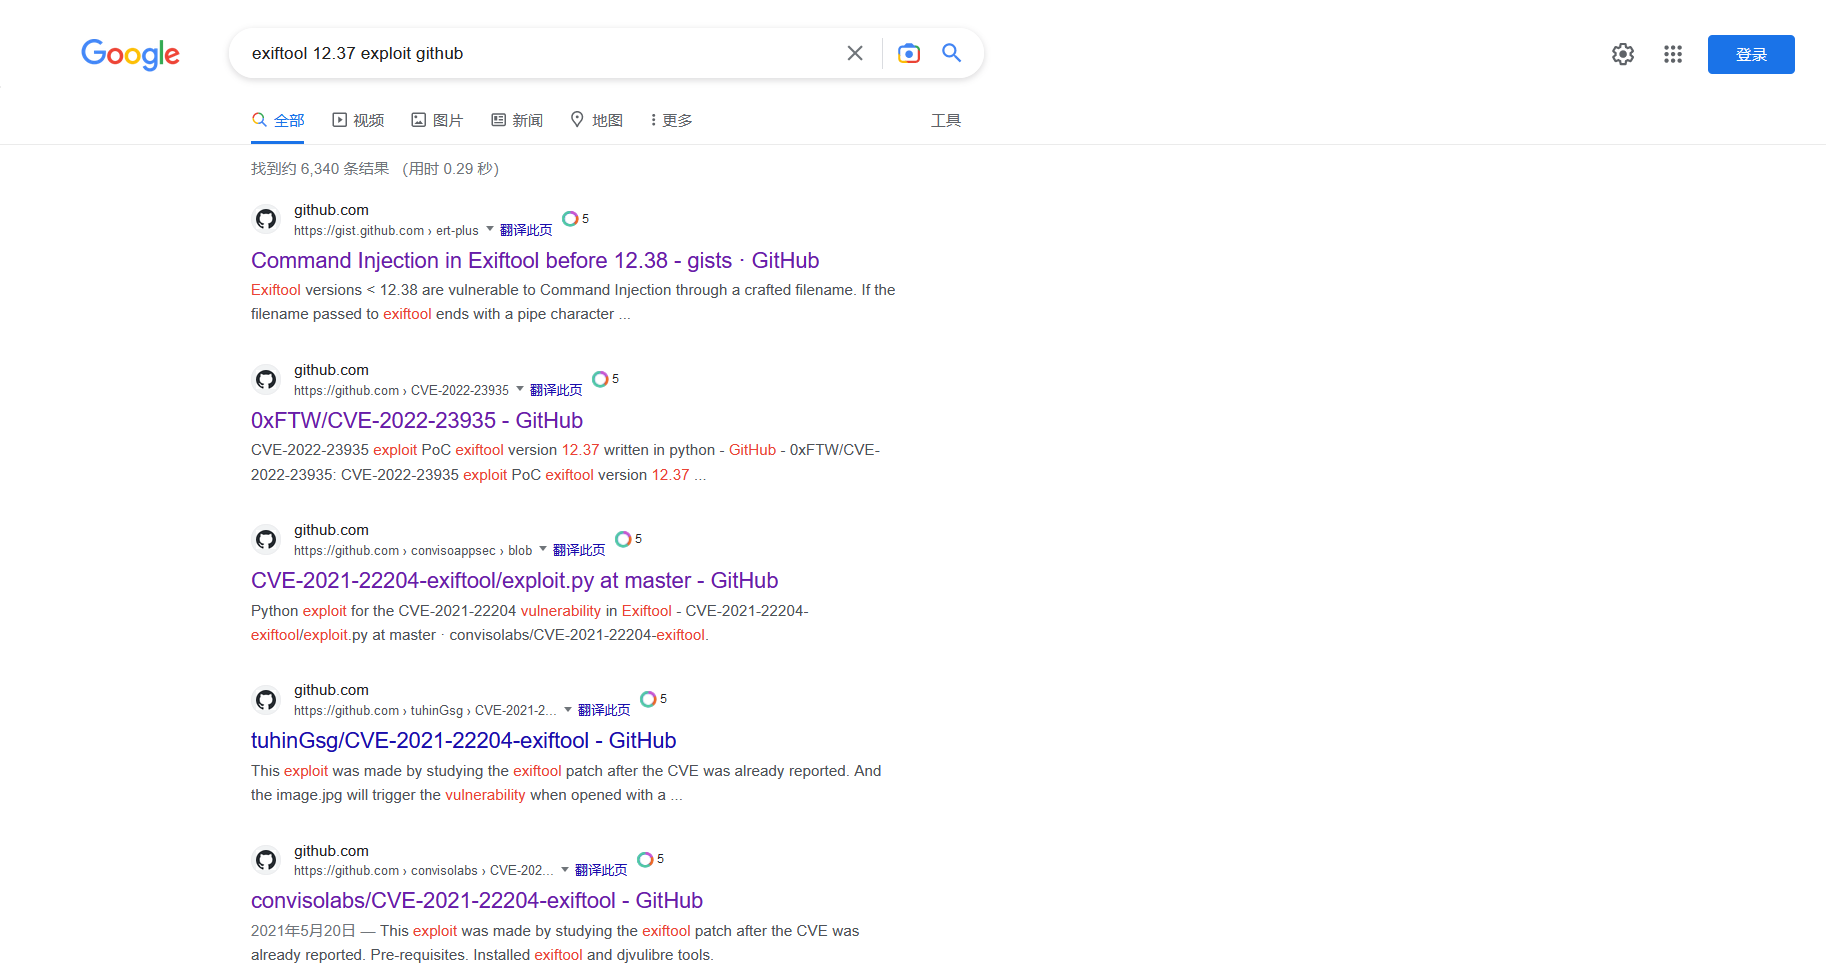Click GitHub favicon of convisoappsec blob result
Screen dimensions: 1826x967
point(266,539)
